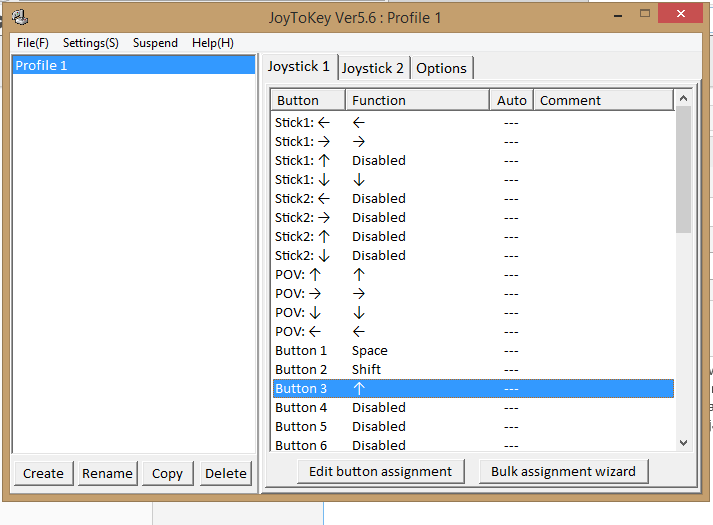This screenshot has height=525, width=713.
Task: Click the Auto column header
Action: (x=512, y=100)
